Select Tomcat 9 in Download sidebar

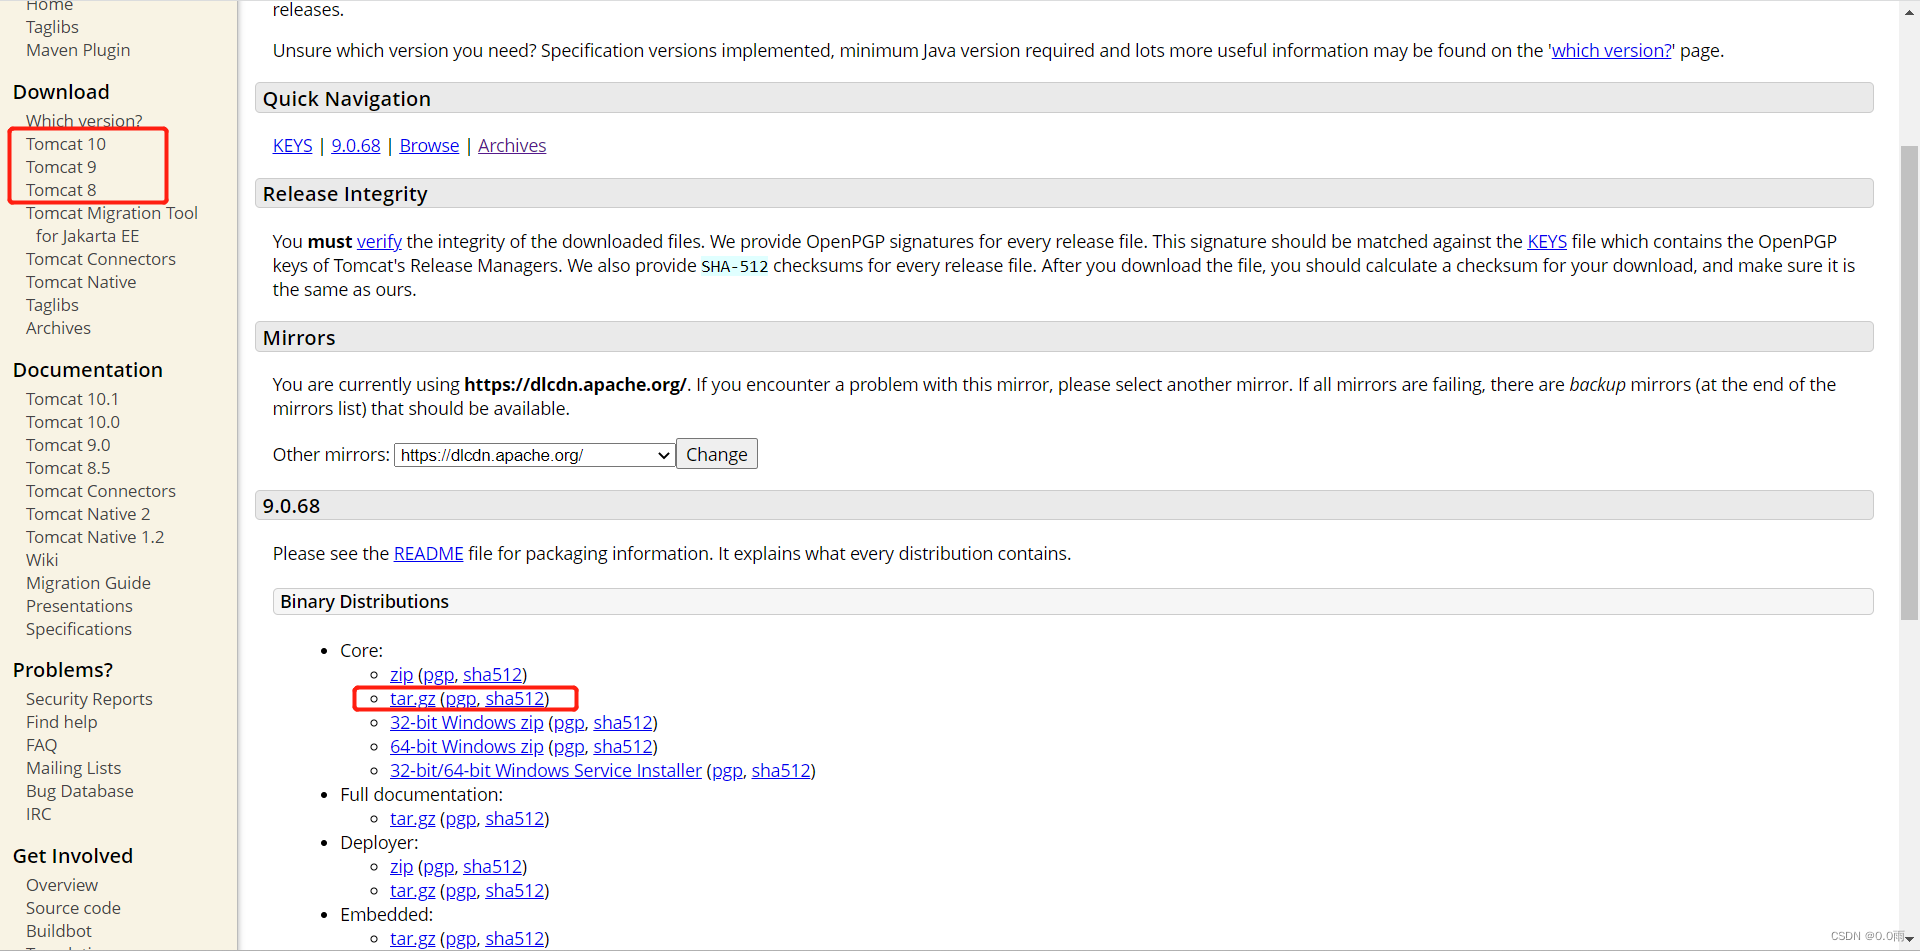click(x=61, y=167)
